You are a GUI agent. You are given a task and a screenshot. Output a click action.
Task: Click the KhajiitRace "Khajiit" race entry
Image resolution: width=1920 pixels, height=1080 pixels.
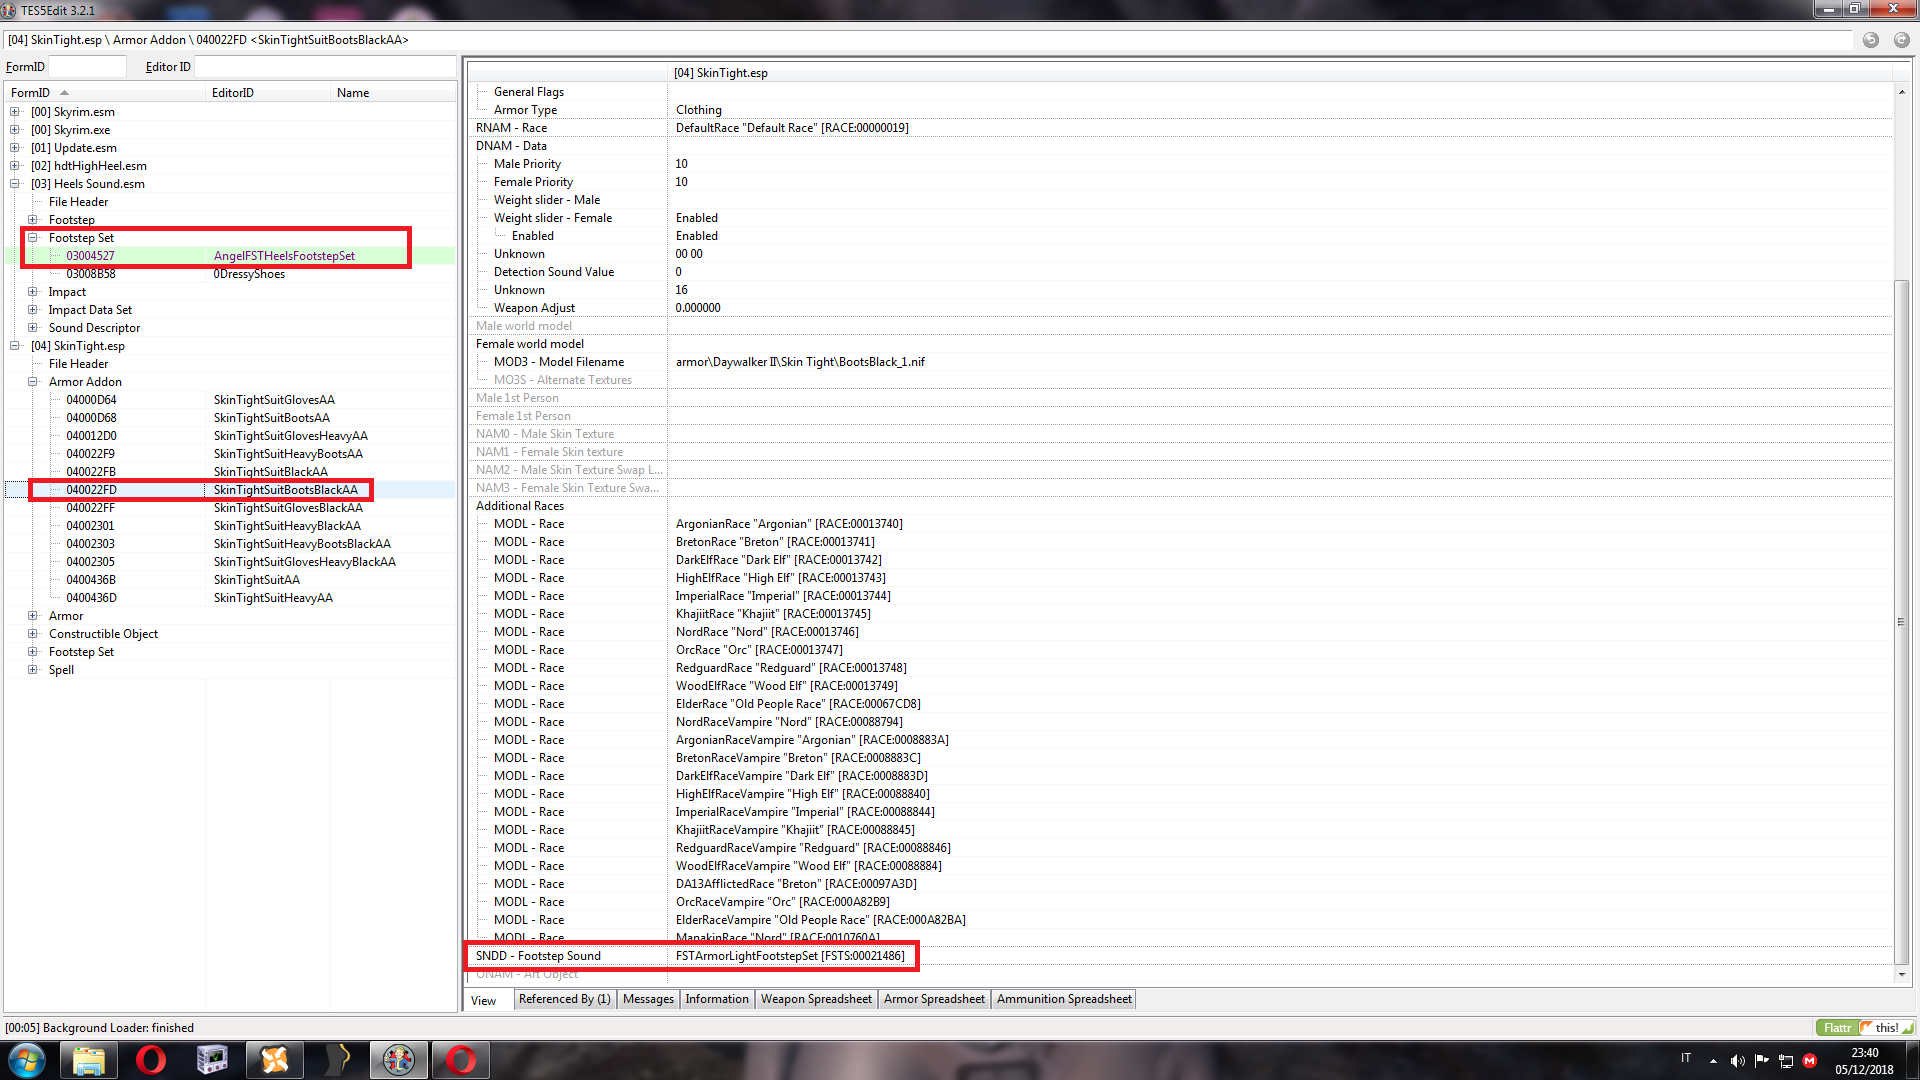pos(773,614)
